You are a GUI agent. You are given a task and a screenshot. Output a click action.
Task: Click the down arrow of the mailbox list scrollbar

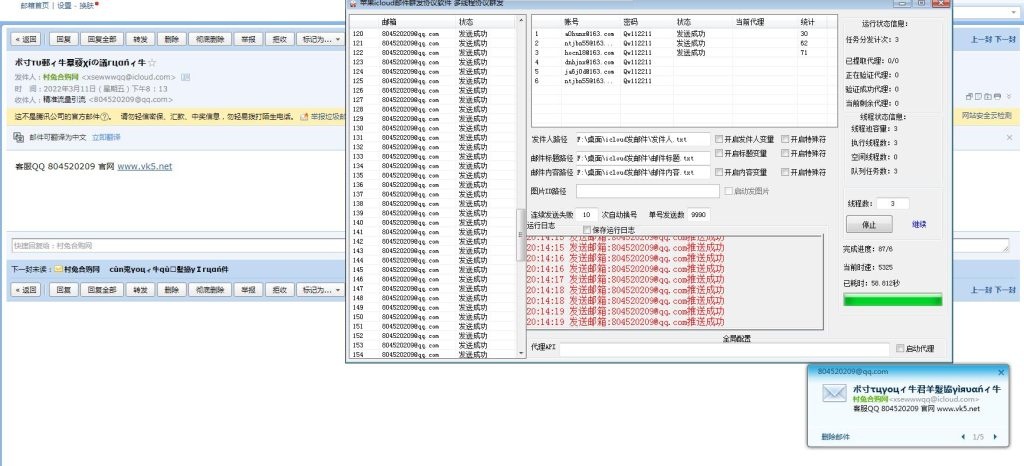(x=520, y=353)
